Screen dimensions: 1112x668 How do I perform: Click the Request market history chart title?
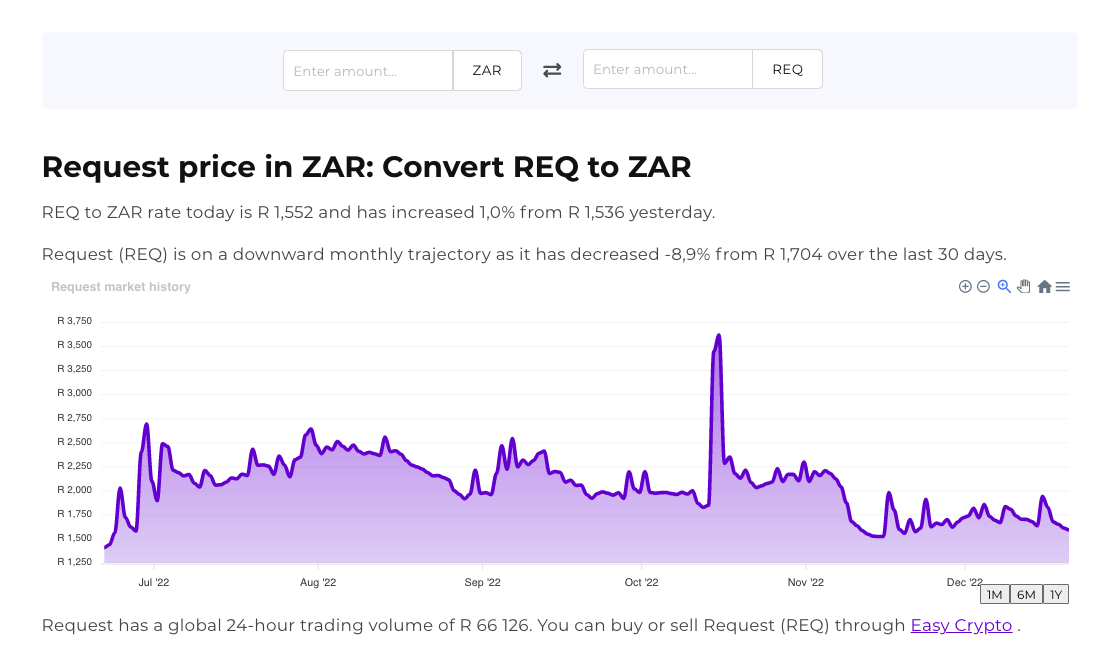pyautogui.click(x=121, y=287)
